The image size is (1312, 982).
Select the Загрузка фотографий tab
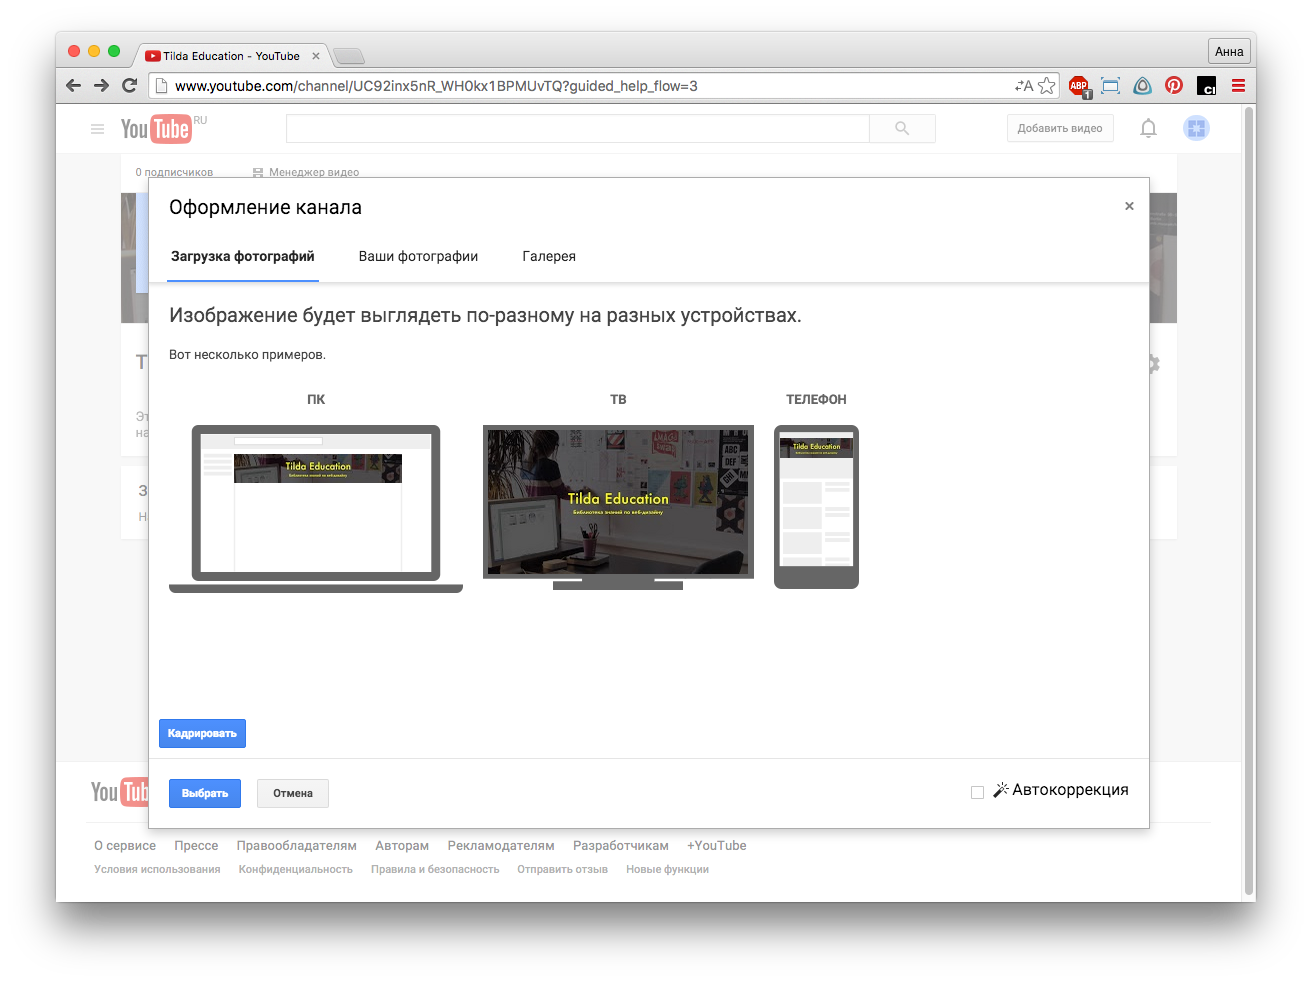(242, 256)
